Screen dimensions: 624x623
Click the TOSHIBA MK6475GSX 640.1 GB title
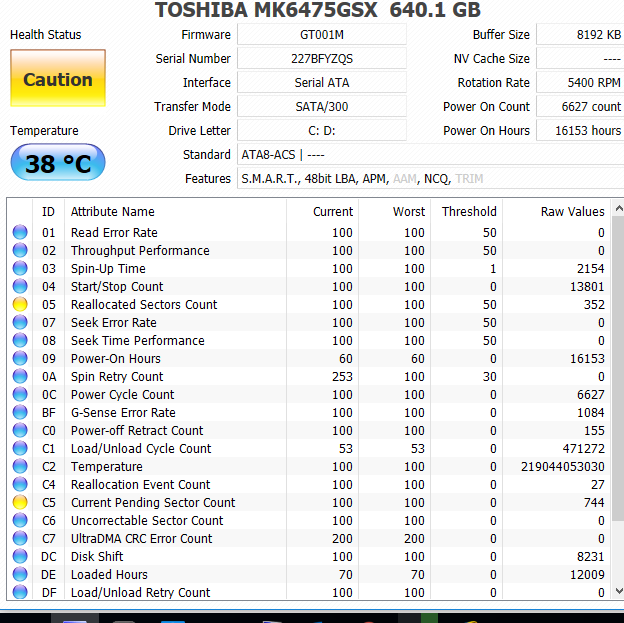[x=318, y=10]
